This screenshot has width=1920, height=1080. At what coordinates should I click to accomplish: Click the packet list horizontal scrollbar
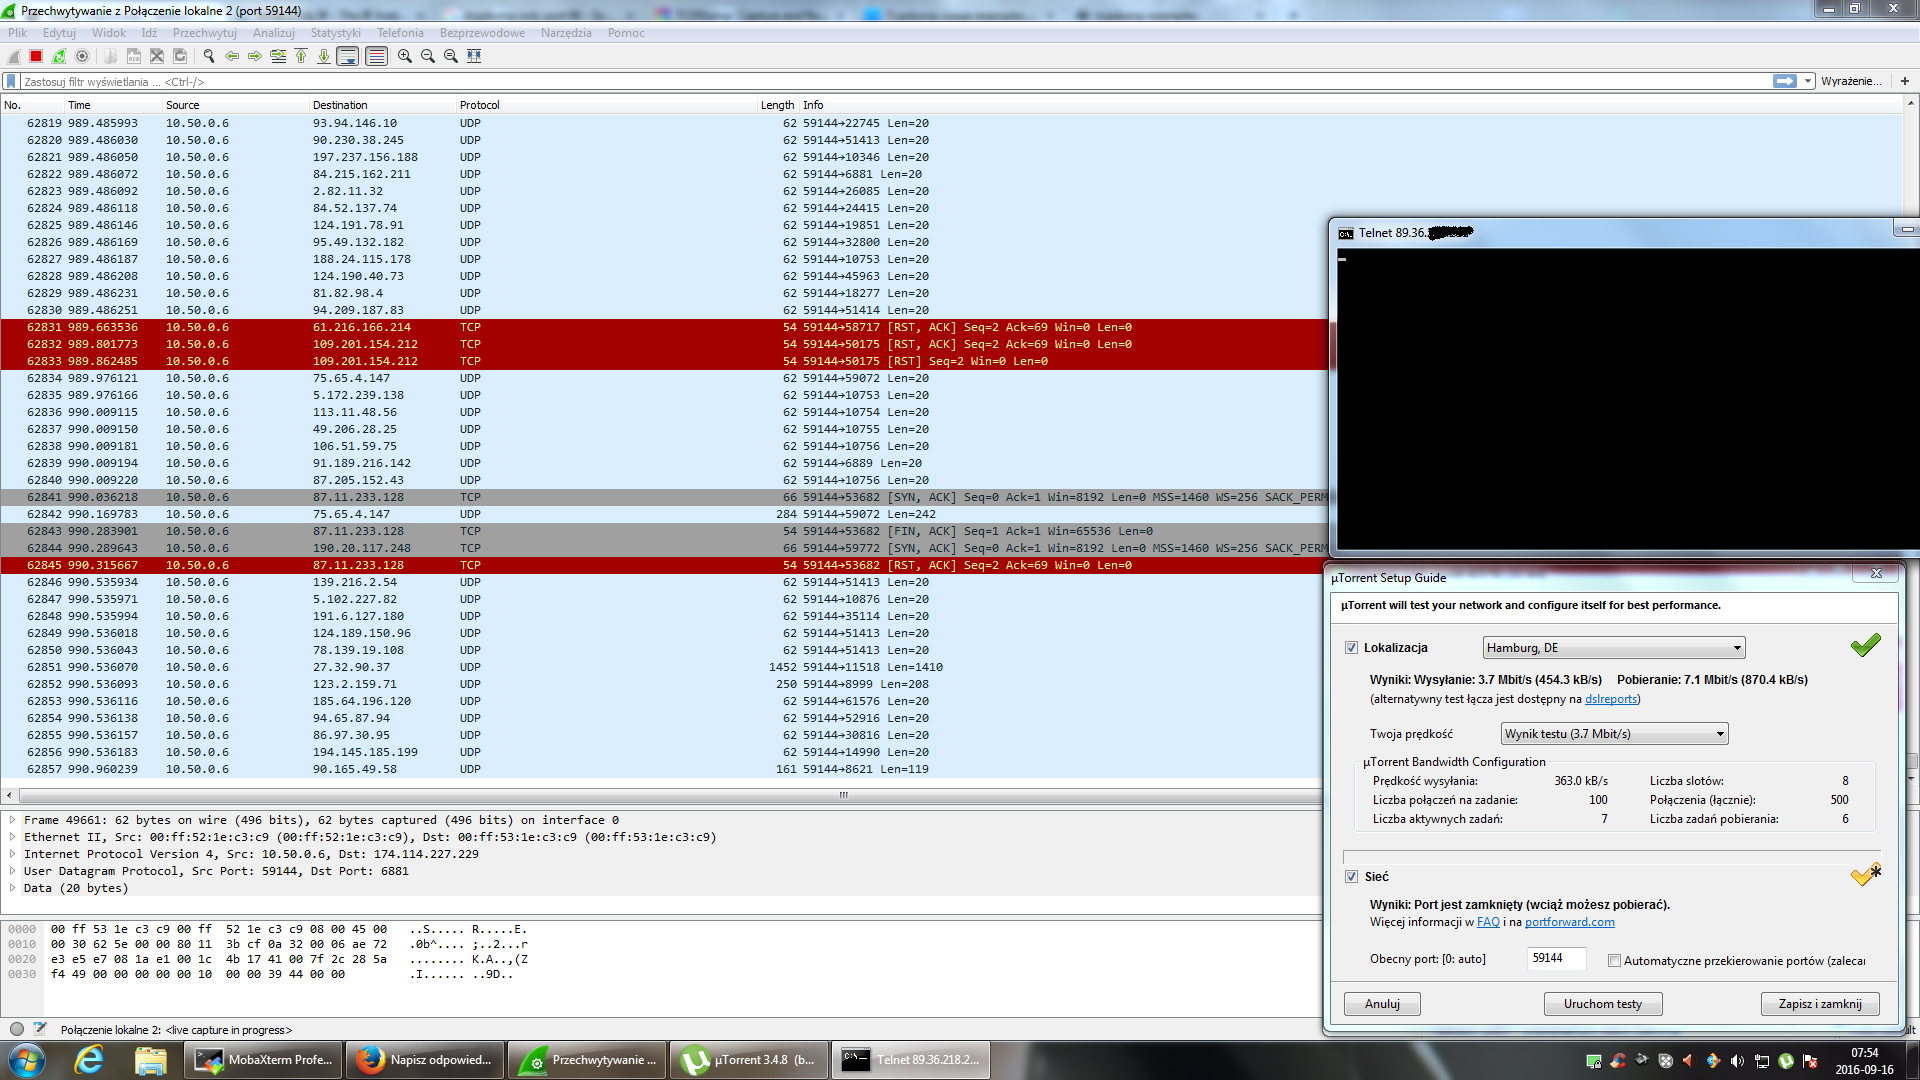click(x=670, y=796)
